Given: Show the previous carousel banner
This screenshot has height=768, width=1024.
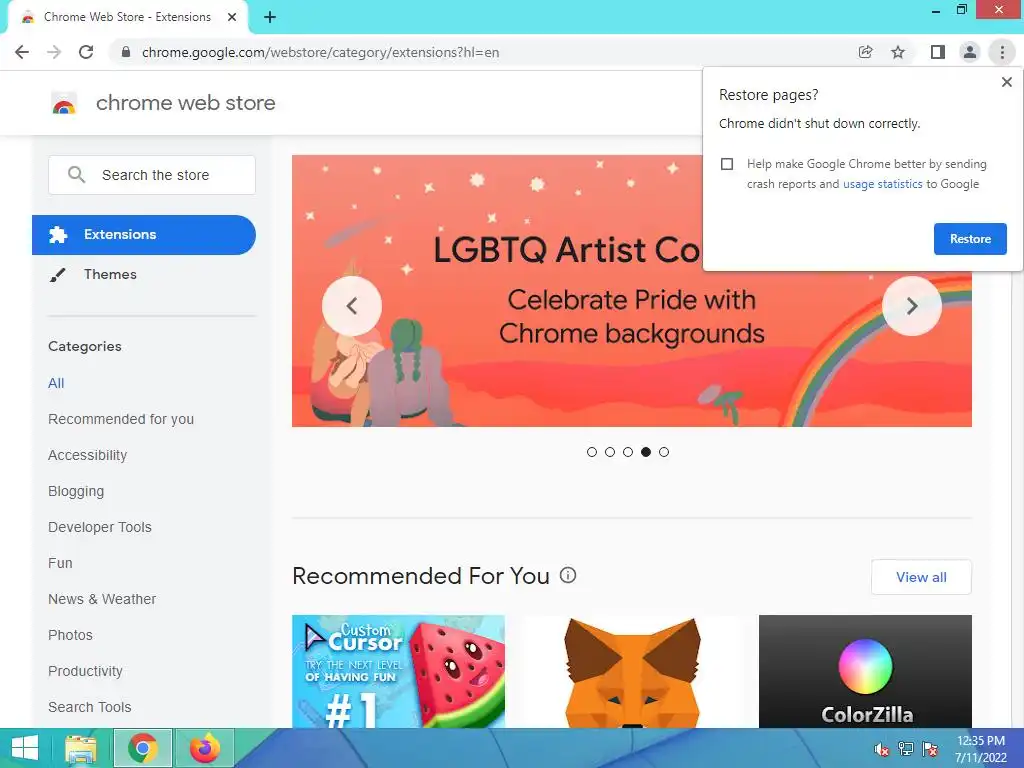Looking at the screenshot, I should point(351,306).
